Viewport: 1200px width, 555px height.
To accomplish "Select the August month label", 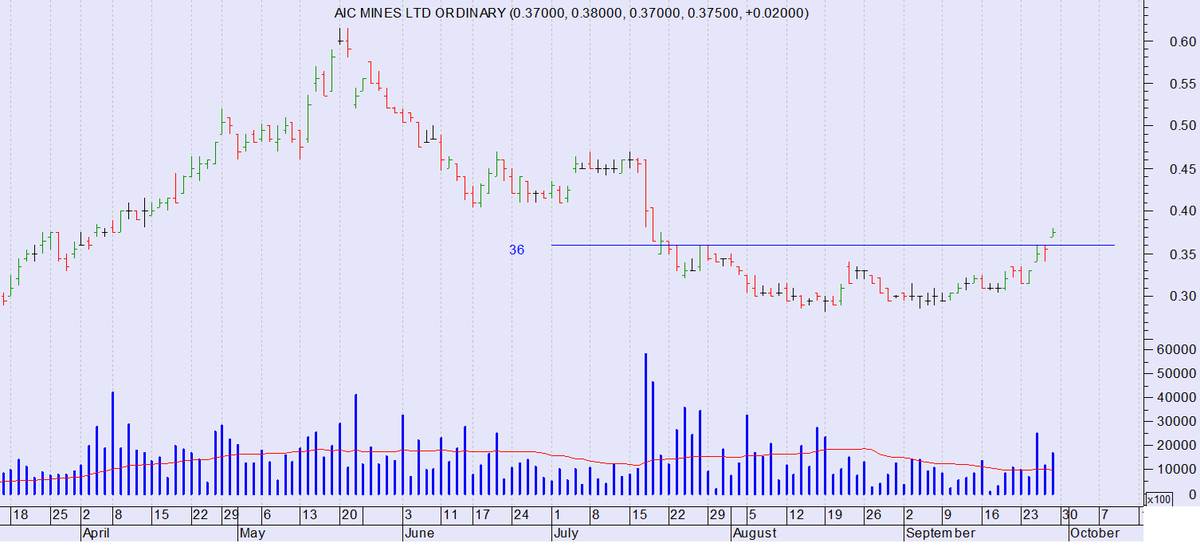I will pos(755,534).
